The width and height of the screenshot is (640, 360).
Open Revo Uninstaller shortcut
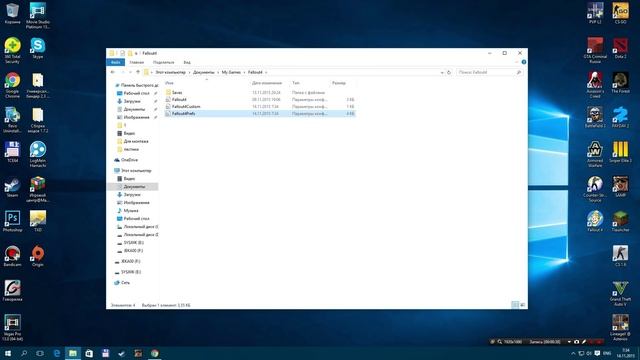click(12, 120)
